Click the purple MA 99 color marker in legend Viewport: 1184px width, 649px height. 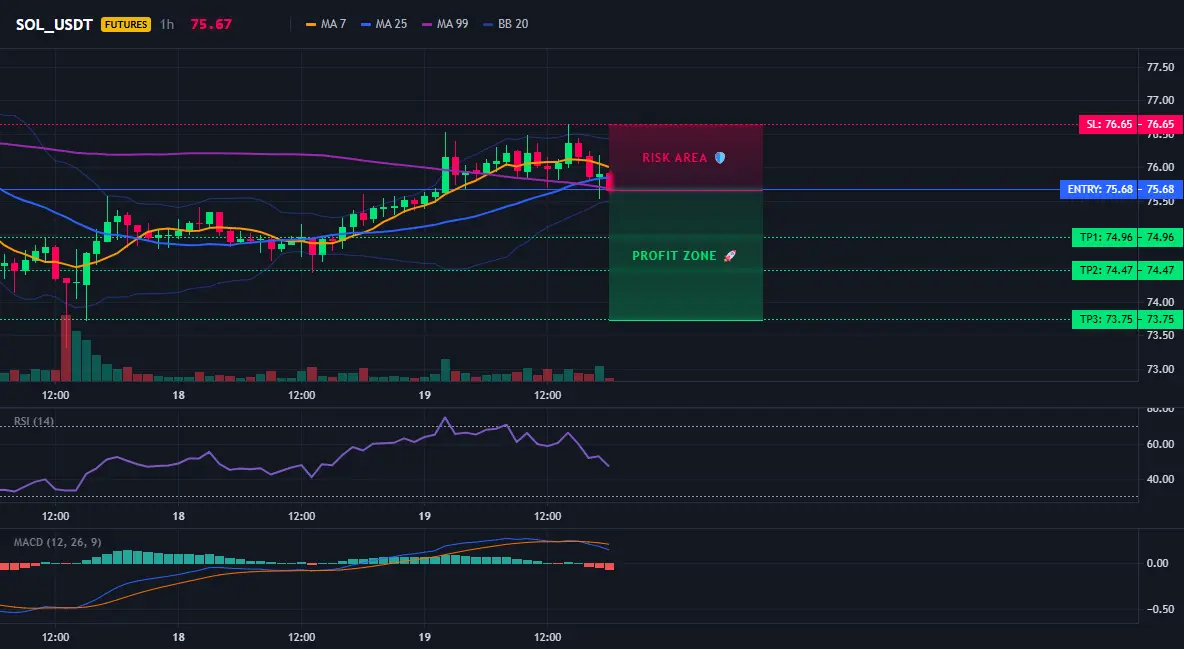pos(427,24)
